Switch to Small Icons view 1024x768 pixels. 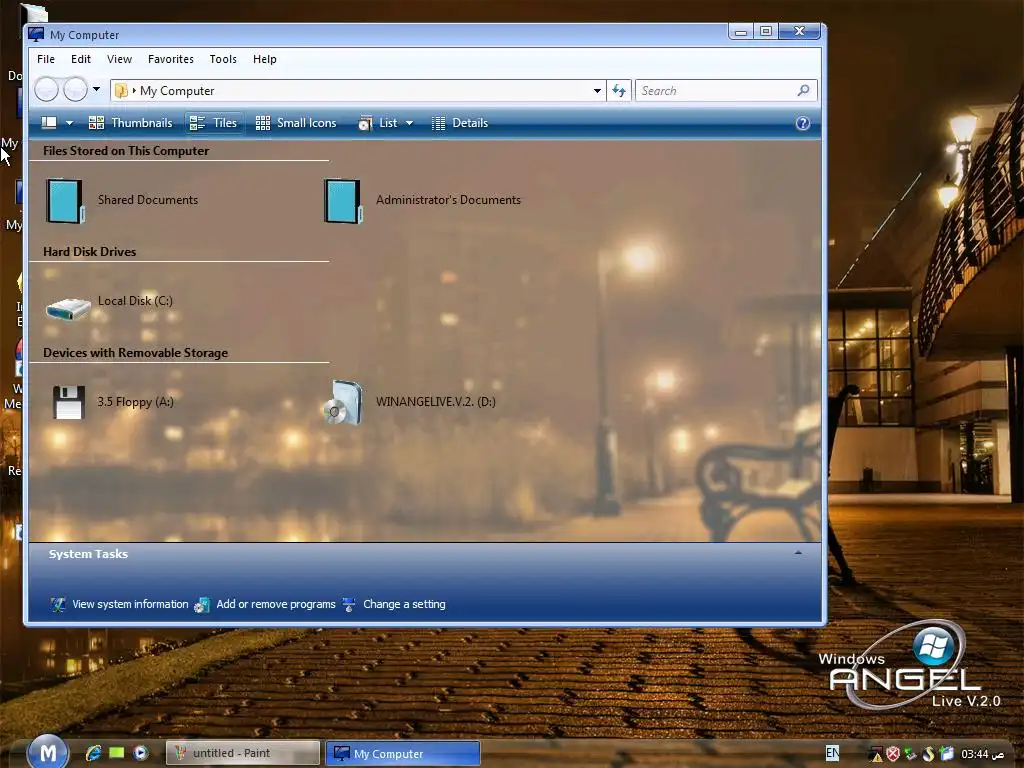[x=296, y=123]
